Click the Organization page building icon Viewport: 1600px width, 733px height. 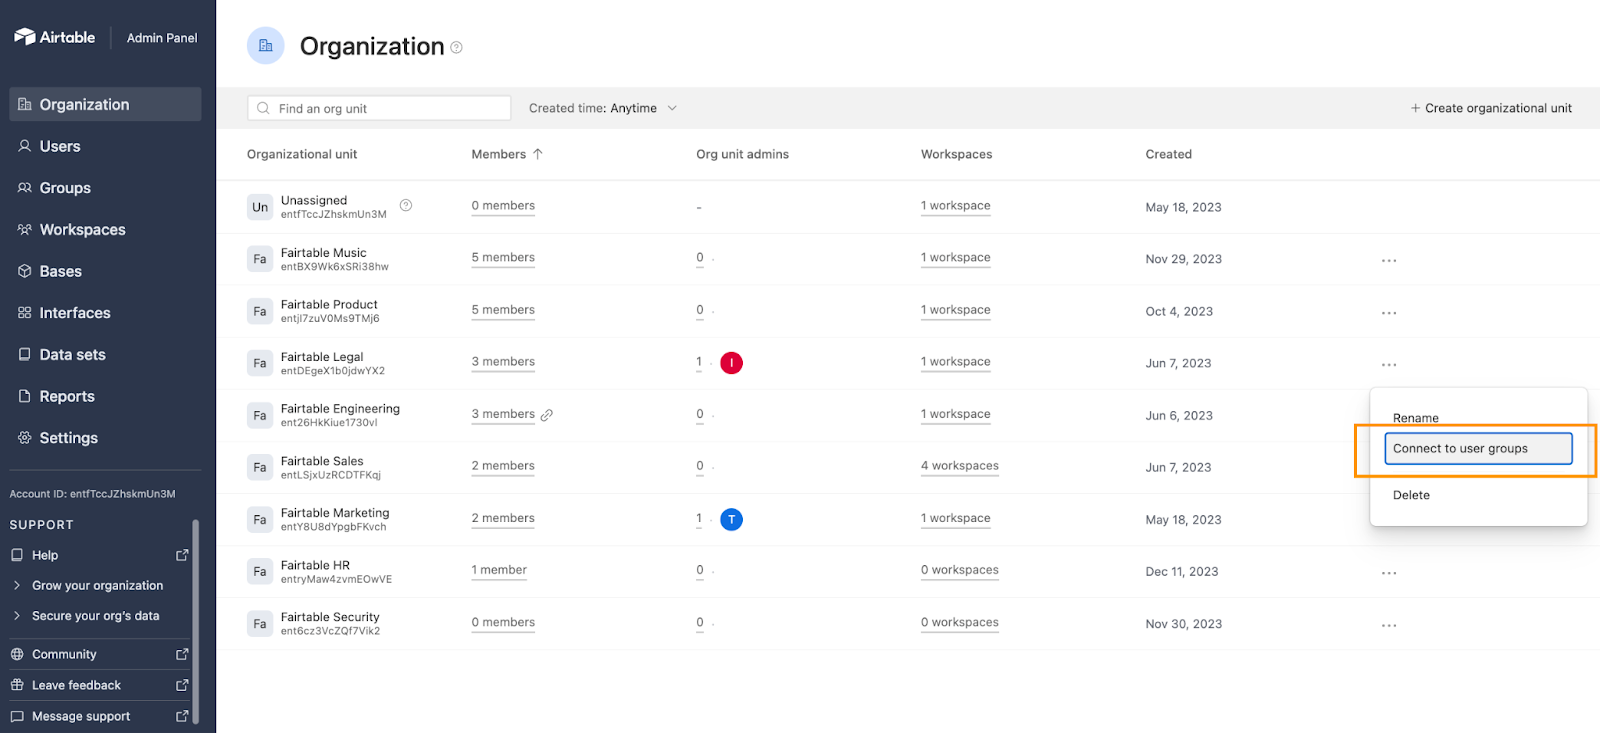coord(266,46)
